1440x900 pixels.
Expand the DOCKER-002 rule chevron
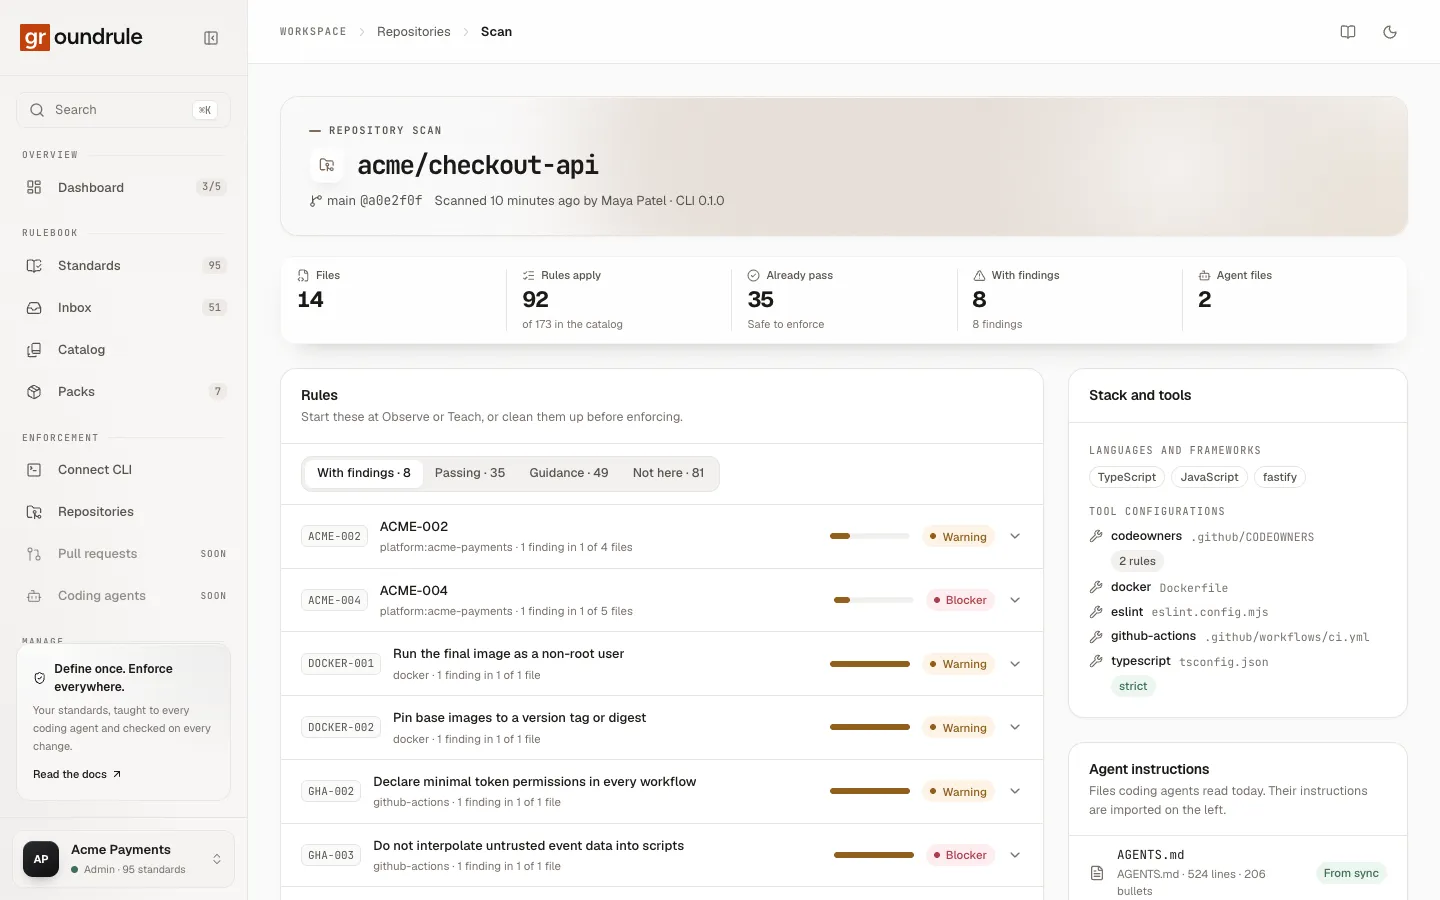[x=1015, y=727]
